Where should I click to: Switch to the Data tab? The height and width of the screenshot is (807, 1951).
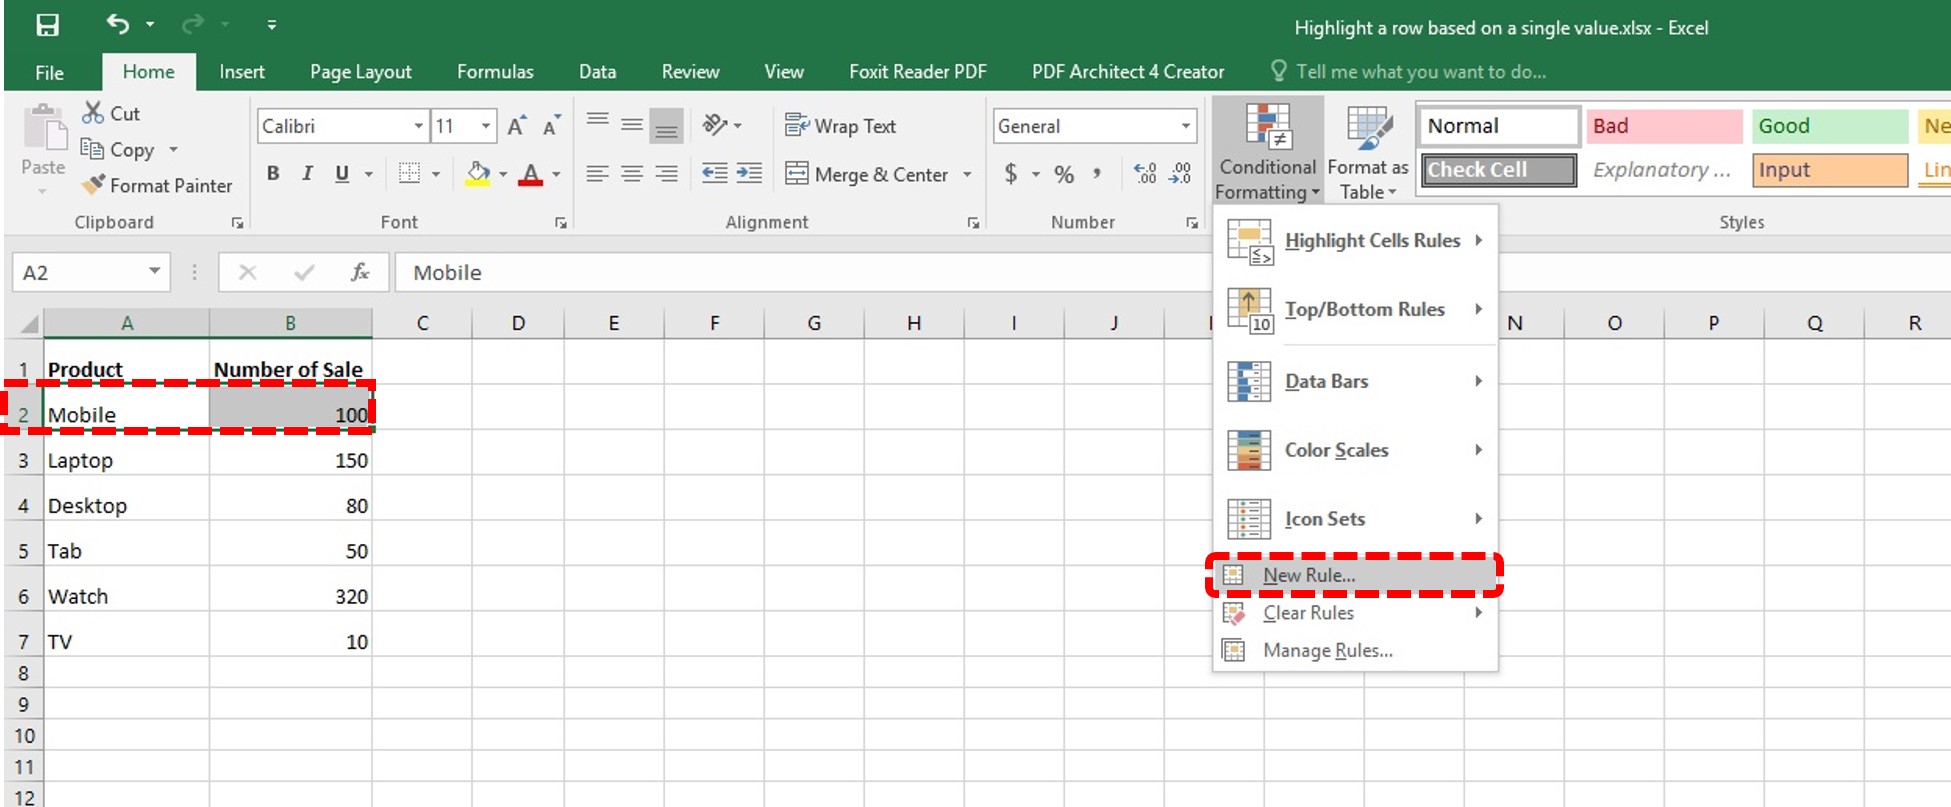tap(597, 72)
